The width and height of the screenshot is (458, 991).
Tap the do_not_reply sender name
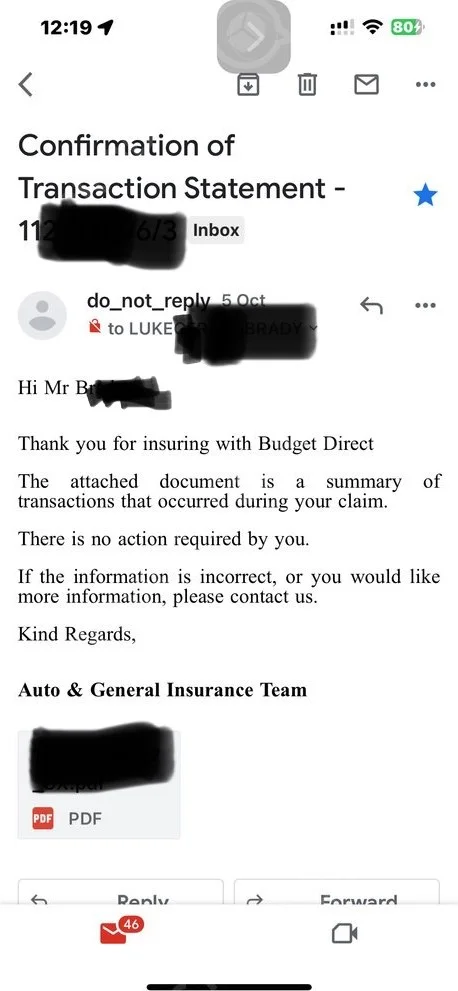(148, 301)
